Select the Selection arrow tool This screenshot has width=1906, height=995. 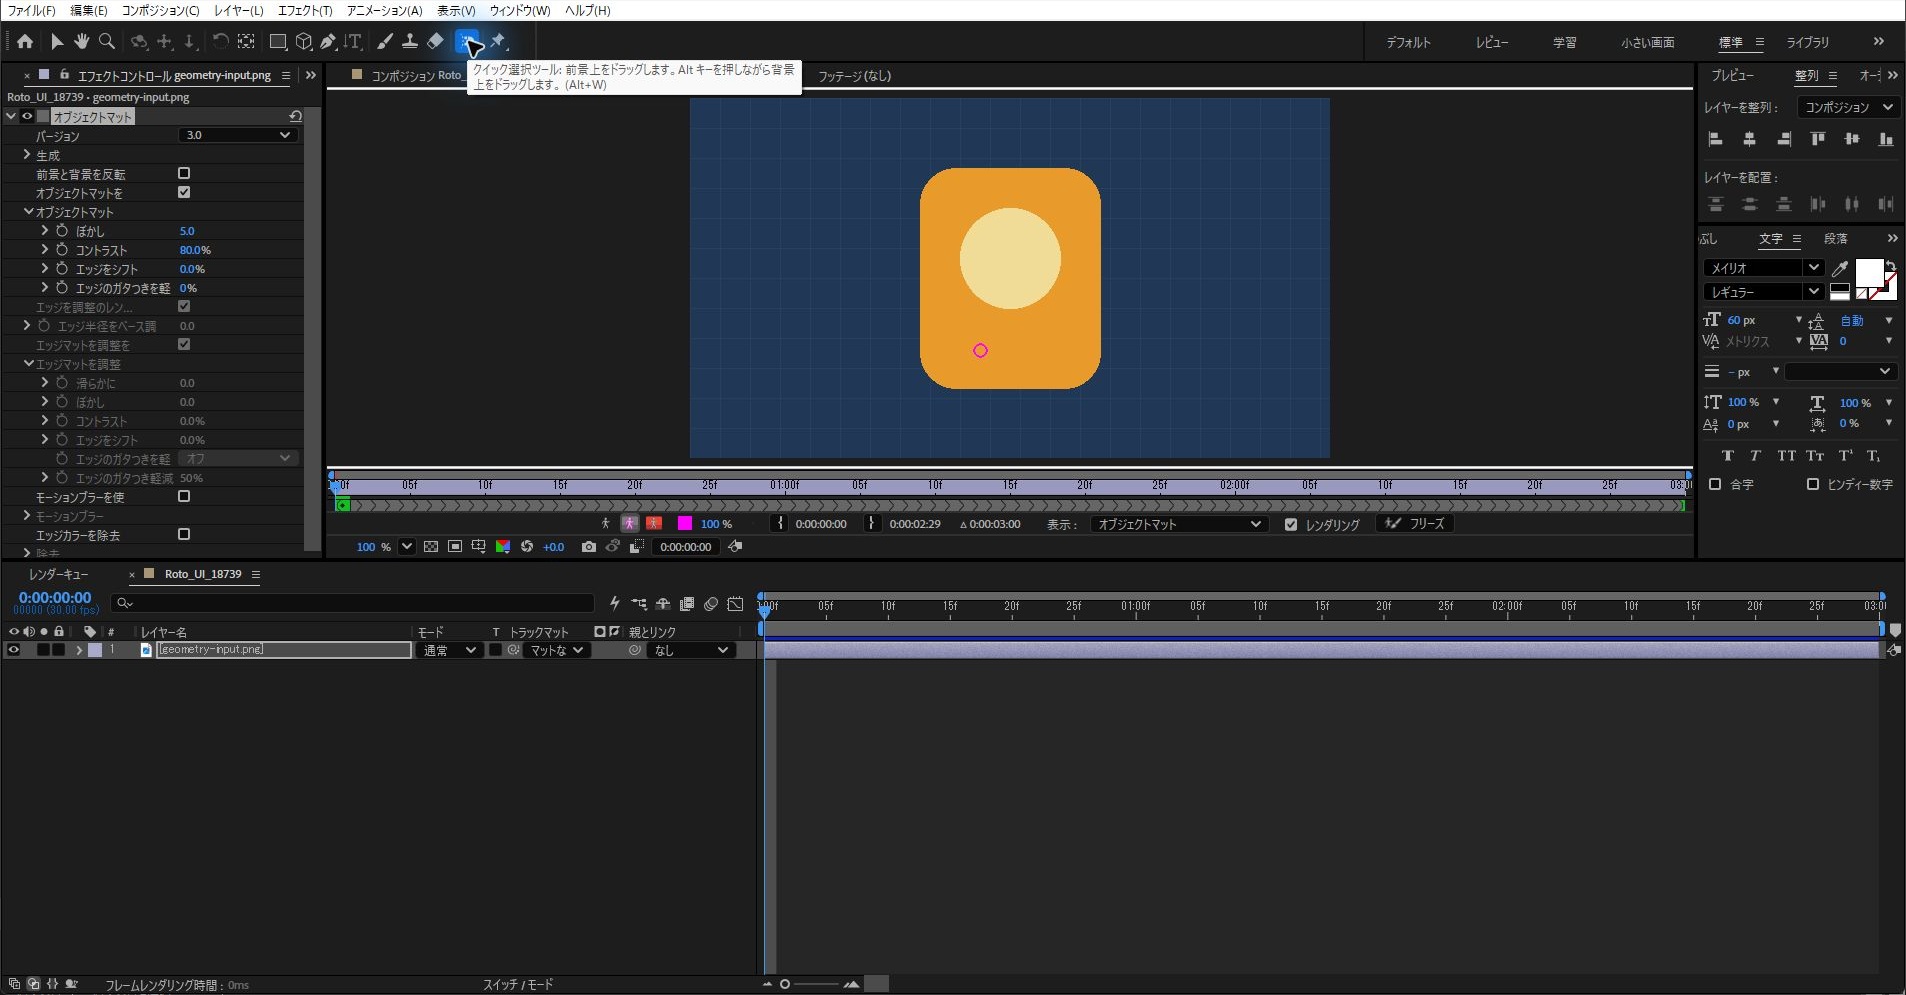tap(56, 42)
